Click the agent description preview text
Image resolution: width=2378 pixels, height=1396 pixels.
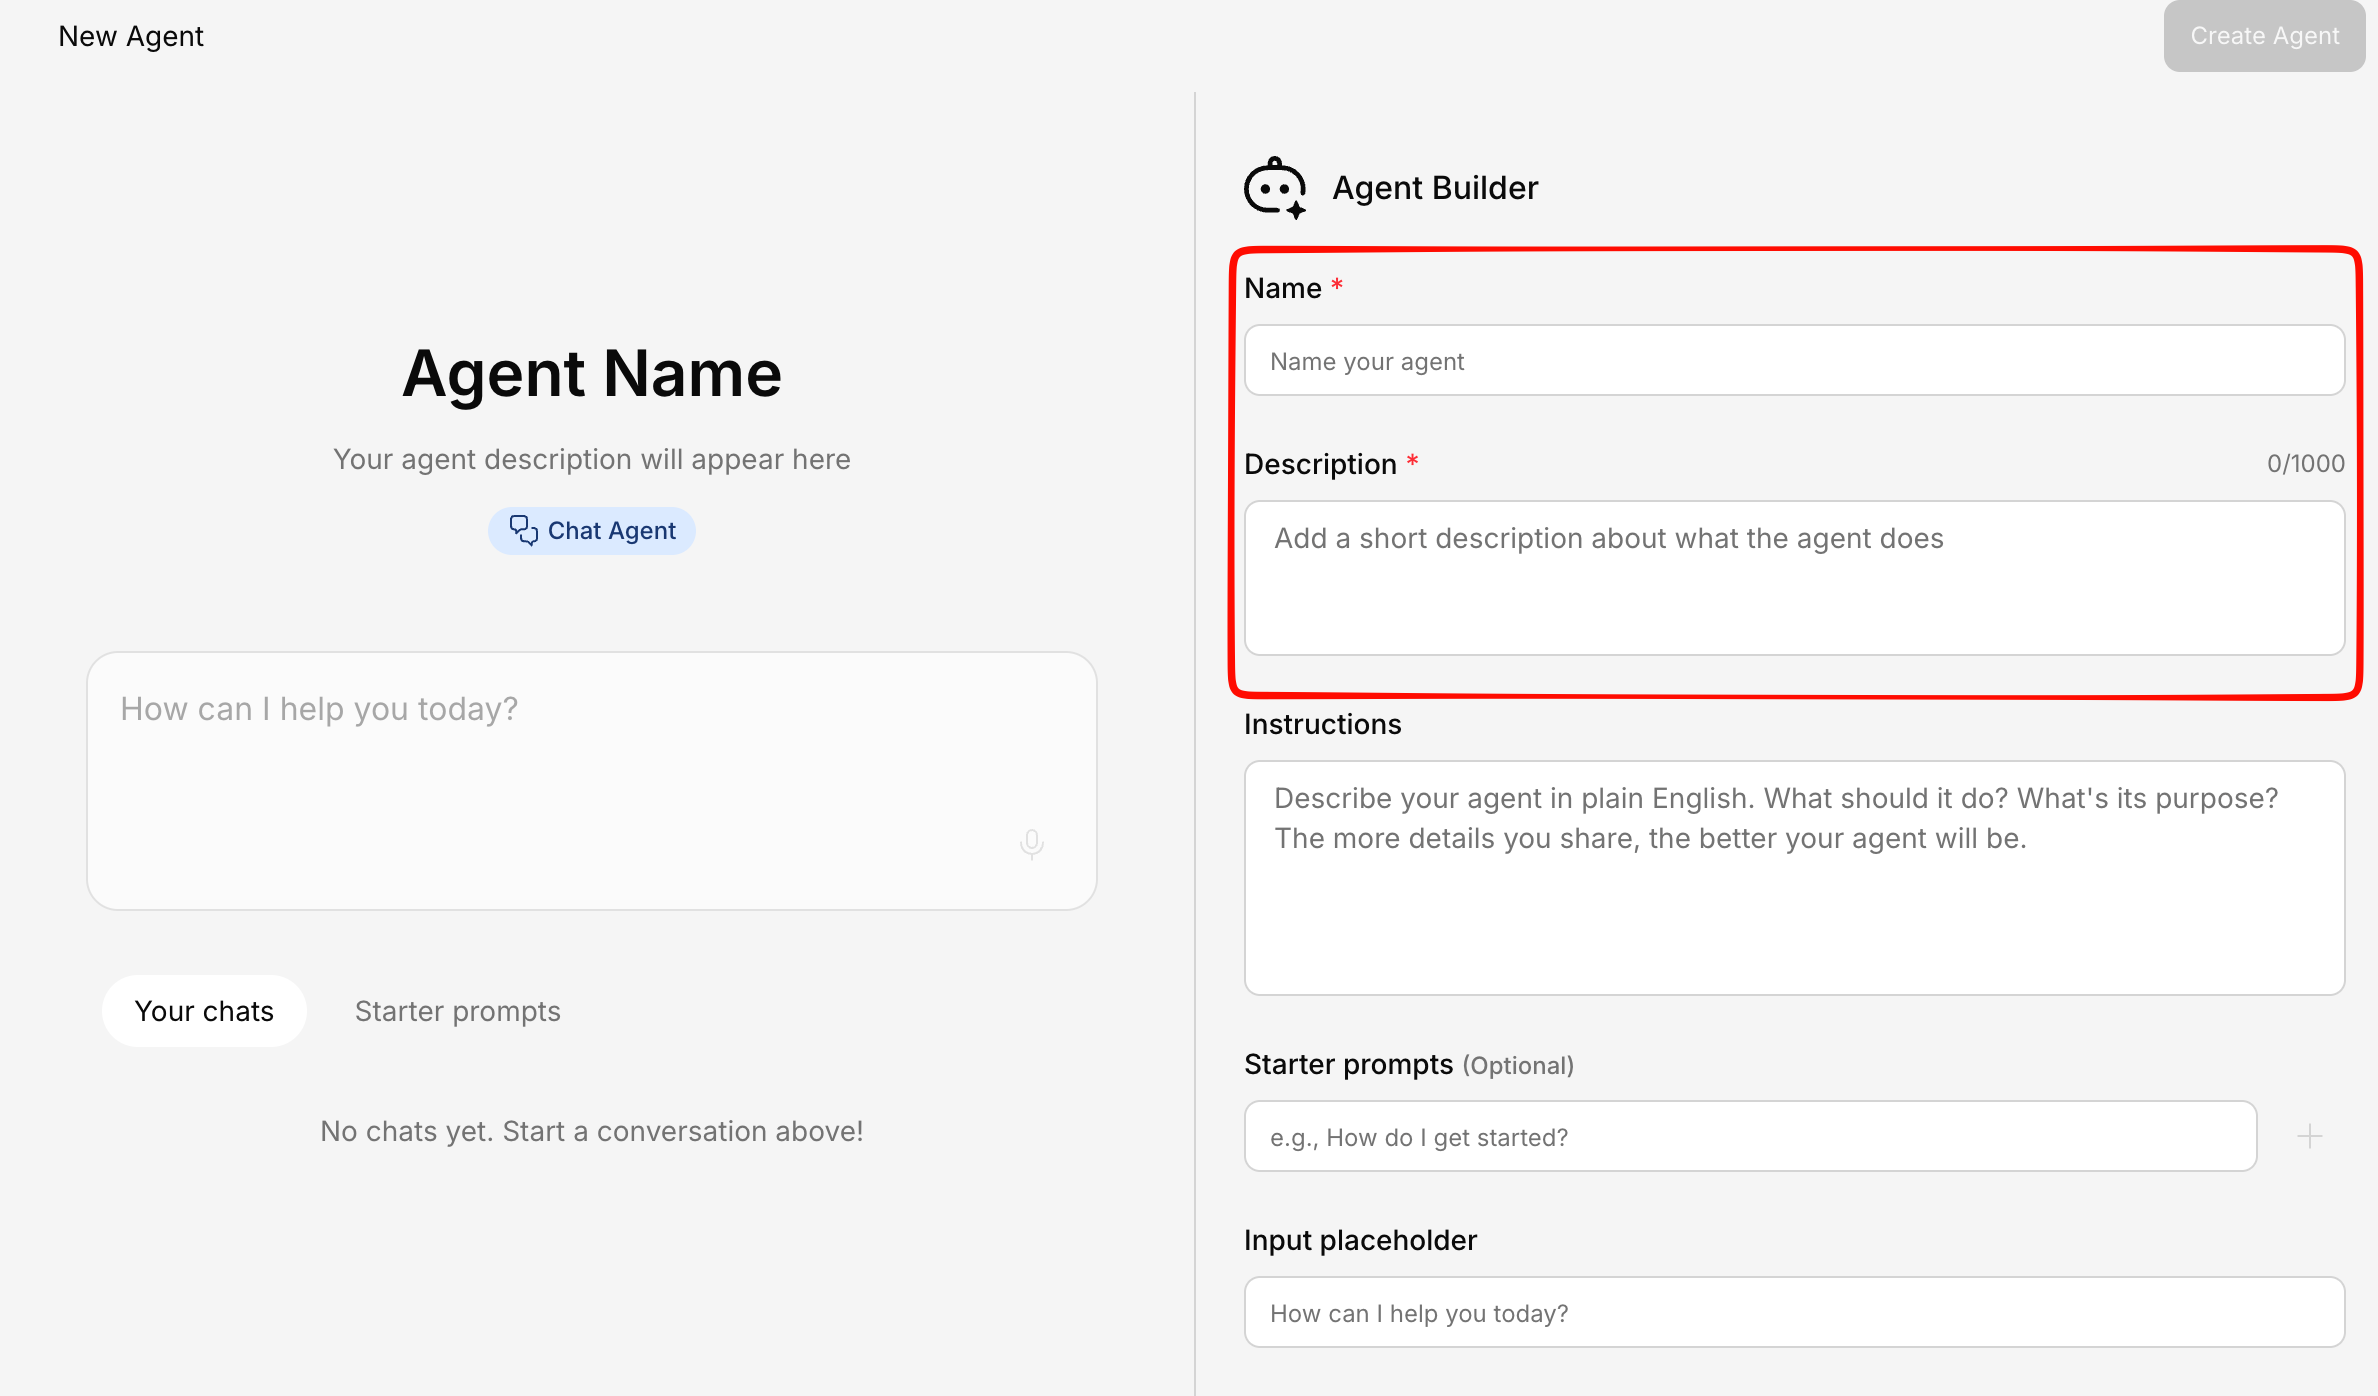point(592,459)
